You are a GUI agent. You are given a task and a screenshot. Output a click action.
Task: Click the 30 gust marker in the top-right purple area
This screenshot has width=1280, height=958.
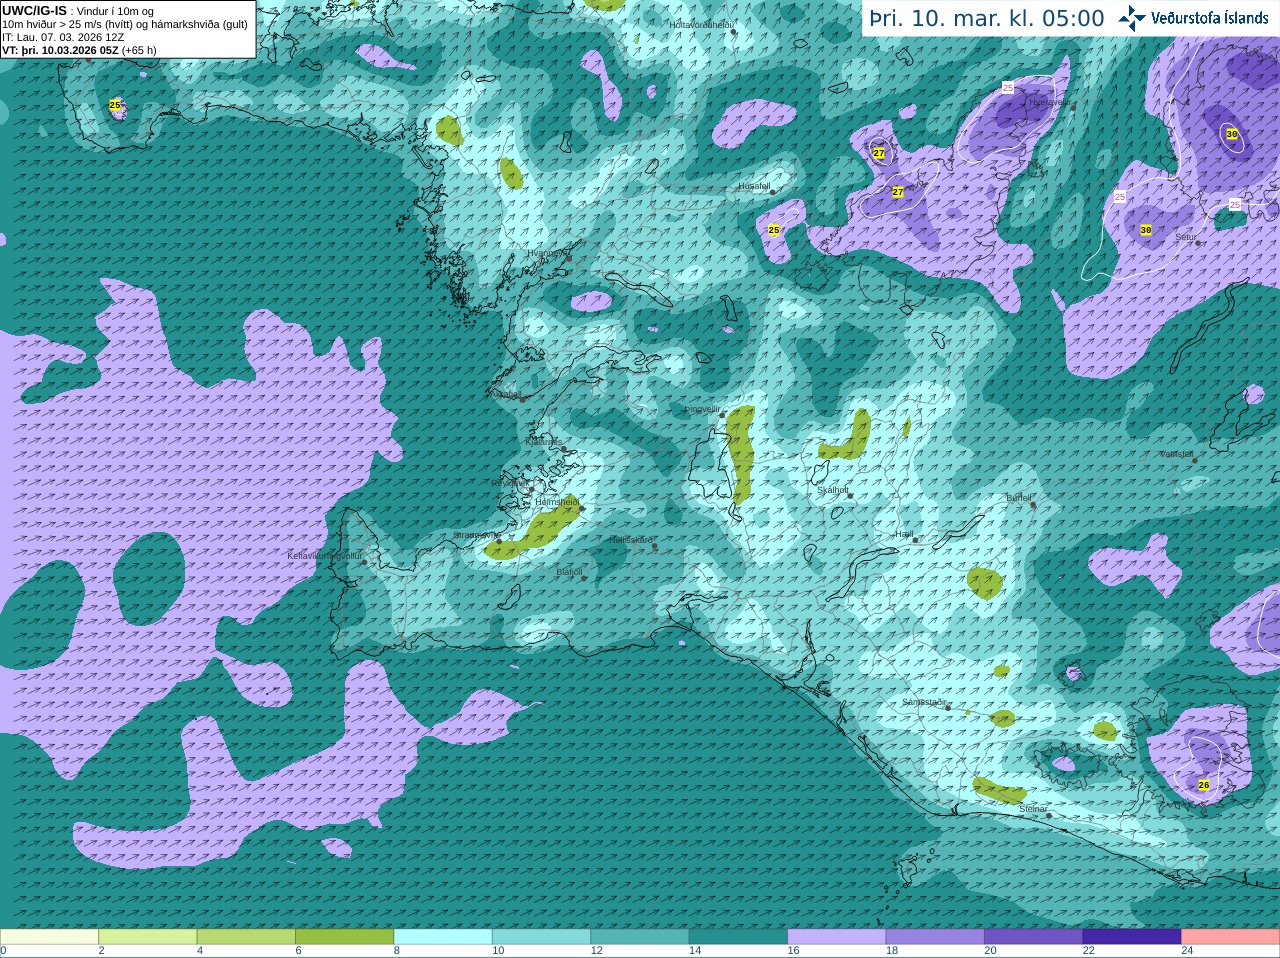[1231, 134]
